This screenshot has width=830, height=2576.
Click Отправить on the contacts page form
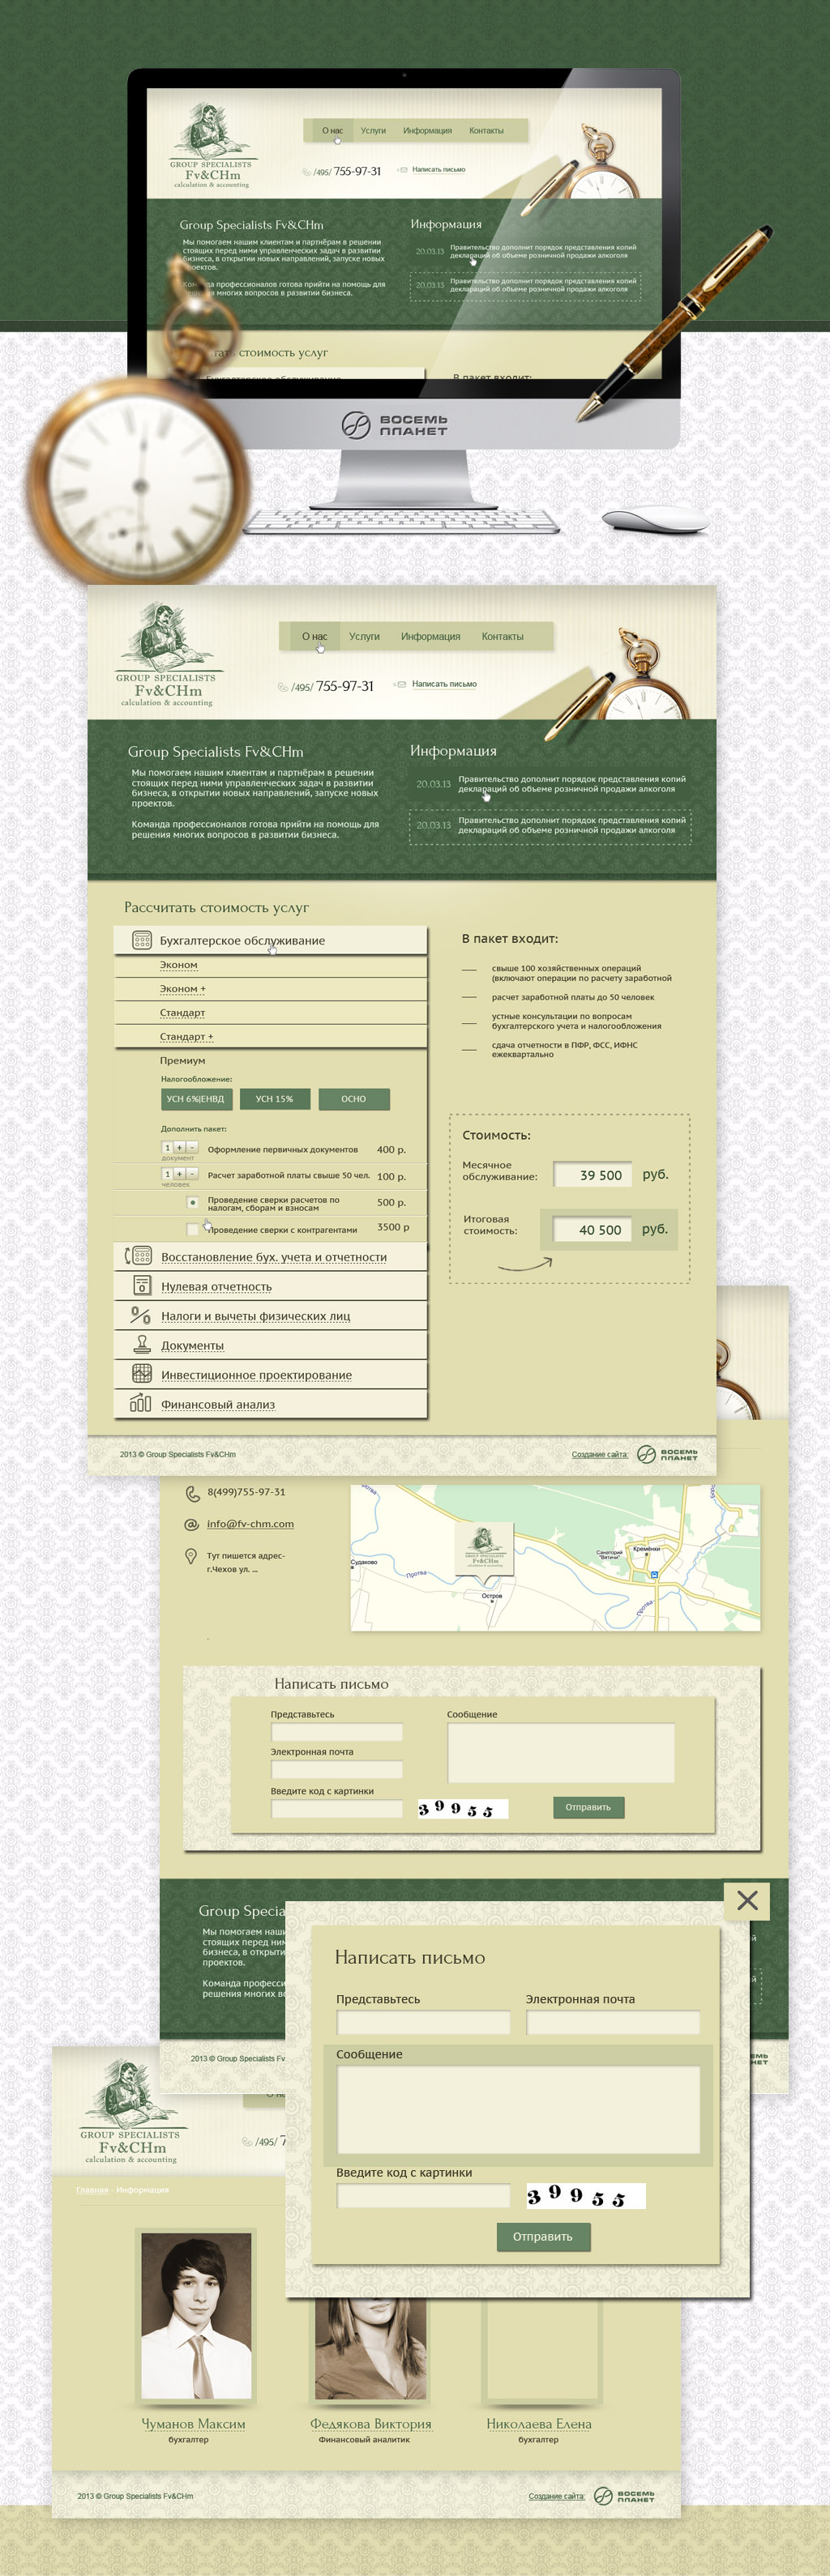(588, 1807)
